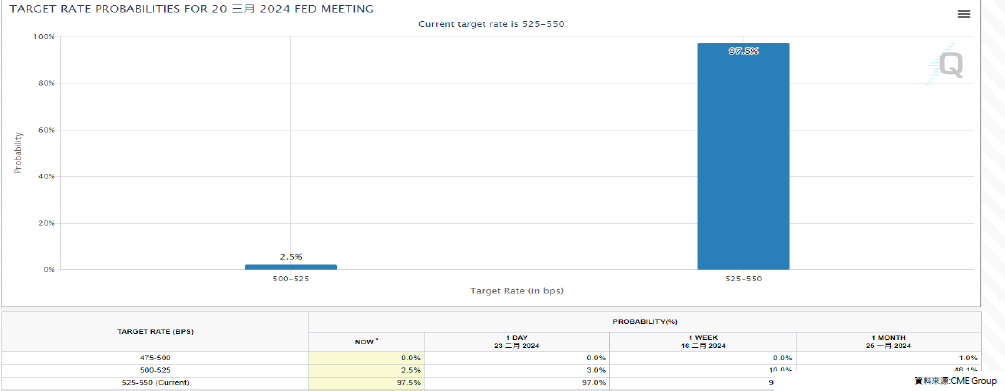The image size is (1005, 391).
Task: Click the 'NOW *' column header
Action: tap(367, 342)
